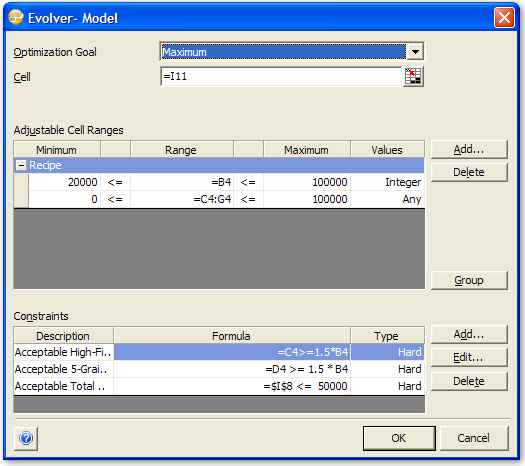The width and height of the screenshot is (525, 466).
Task: Delete the selected adjustable cell range
Action: 469,172
